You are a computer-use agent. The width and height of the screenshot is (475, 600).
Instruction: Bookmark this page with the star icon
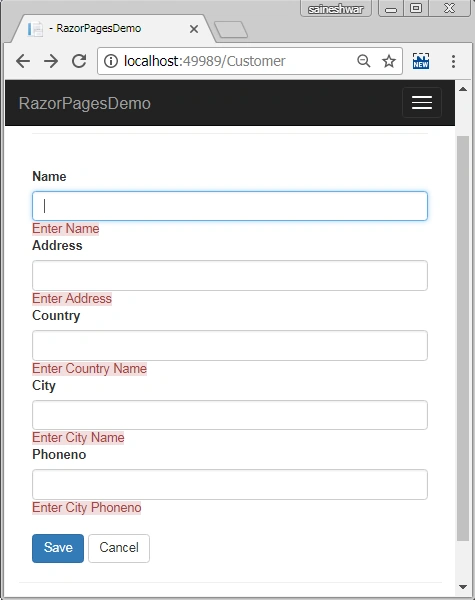[389, 61]
